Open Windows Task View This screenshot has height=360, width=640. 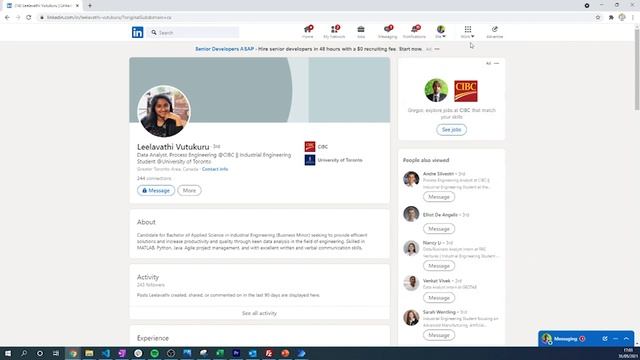point(56,353)
